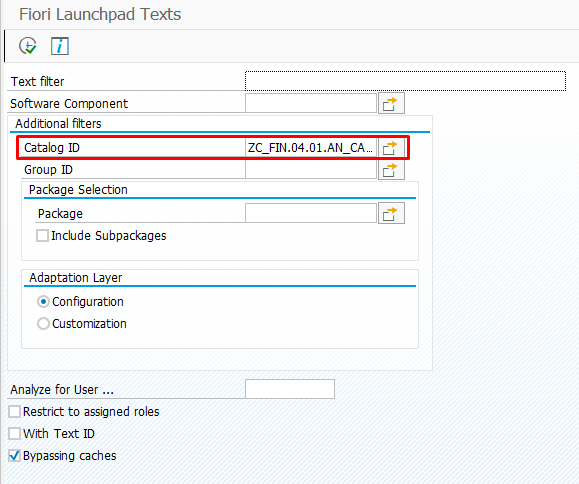Click the Analyze for User field
Screen dimensions: 579x484
click(290, 389)
